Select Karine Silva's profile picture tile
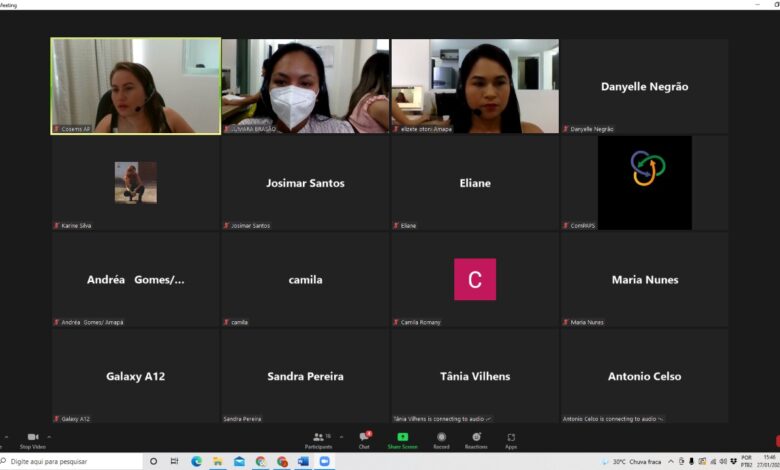The image size is (780, 470). click(135, 183)
